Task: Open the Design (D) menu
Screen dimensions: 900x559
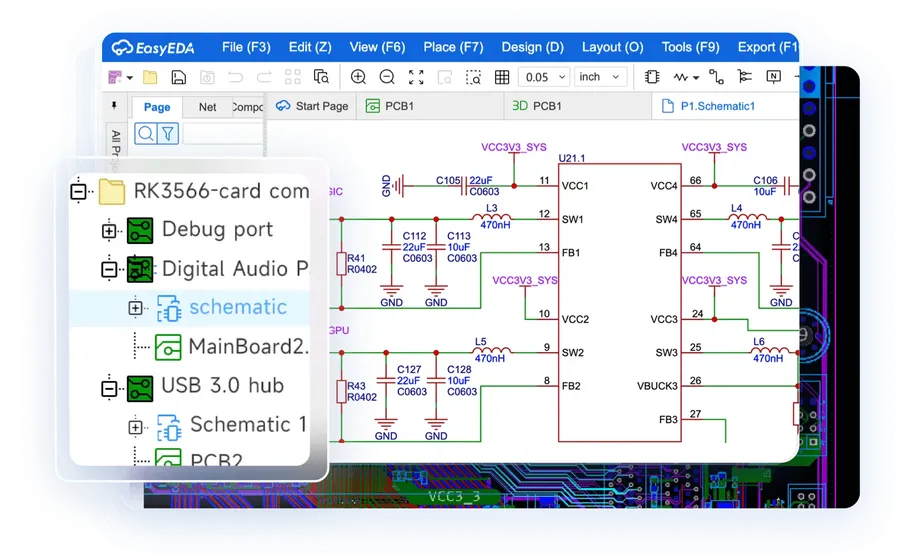Action: pyautogui.click(x=533, y=47)
